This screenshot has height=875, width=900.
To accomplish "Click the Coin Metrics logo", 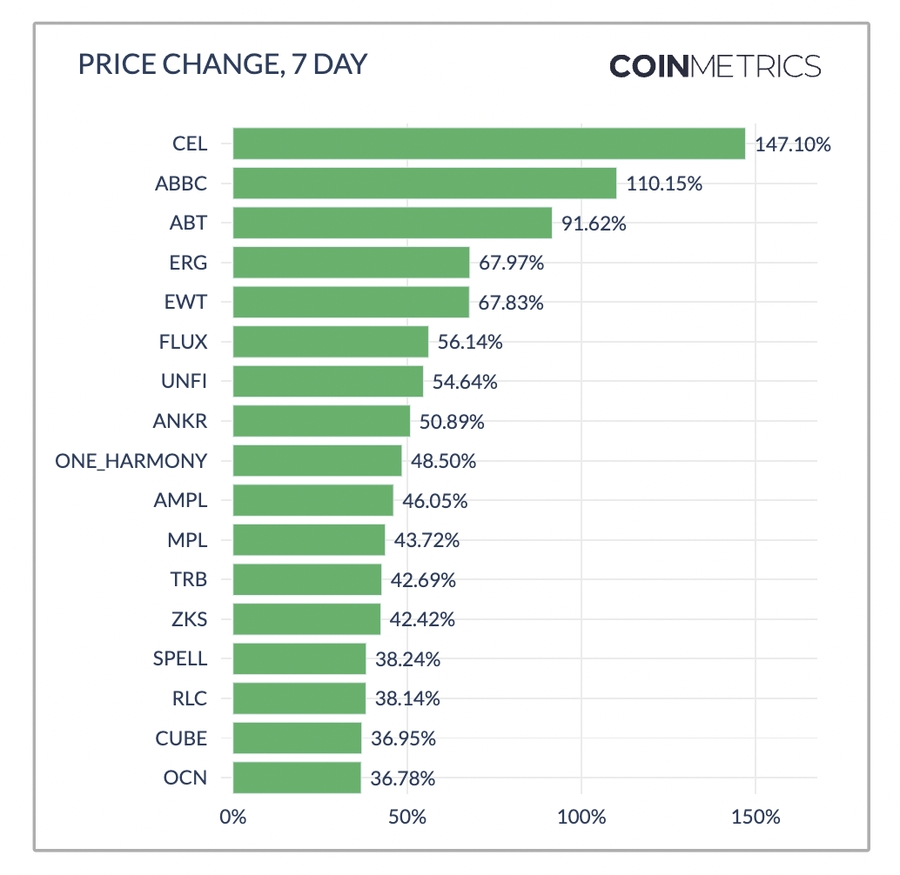I will [715, 67].
